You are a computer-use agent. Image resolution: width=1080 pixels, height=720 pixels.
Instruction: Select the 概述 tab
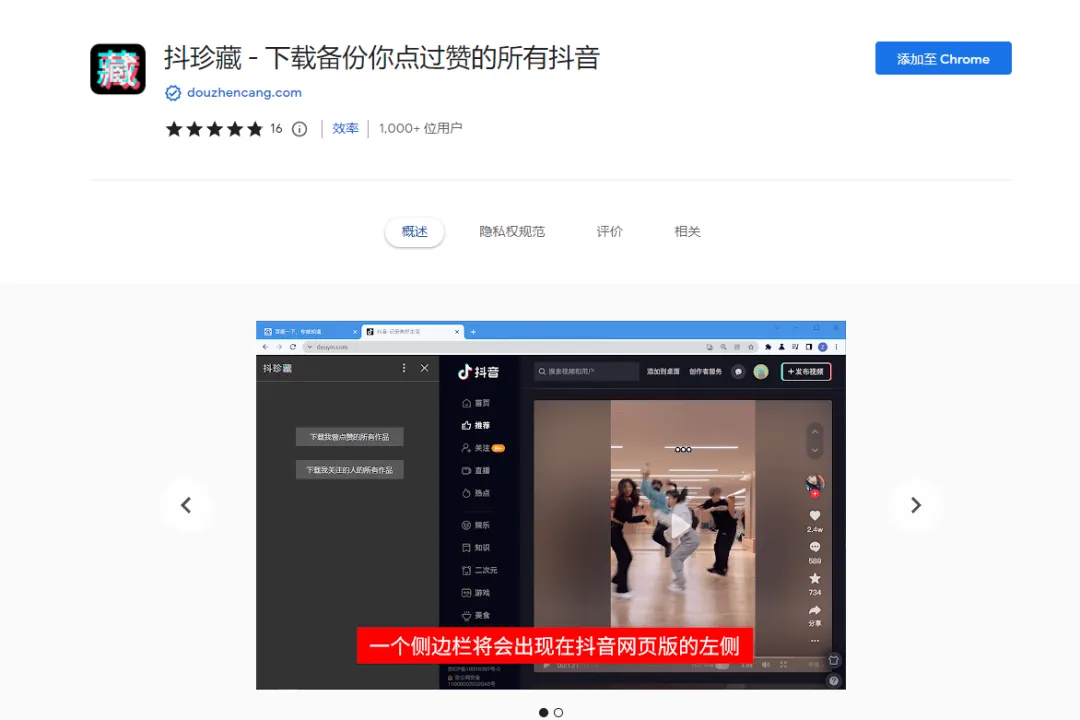click(415, 232)
